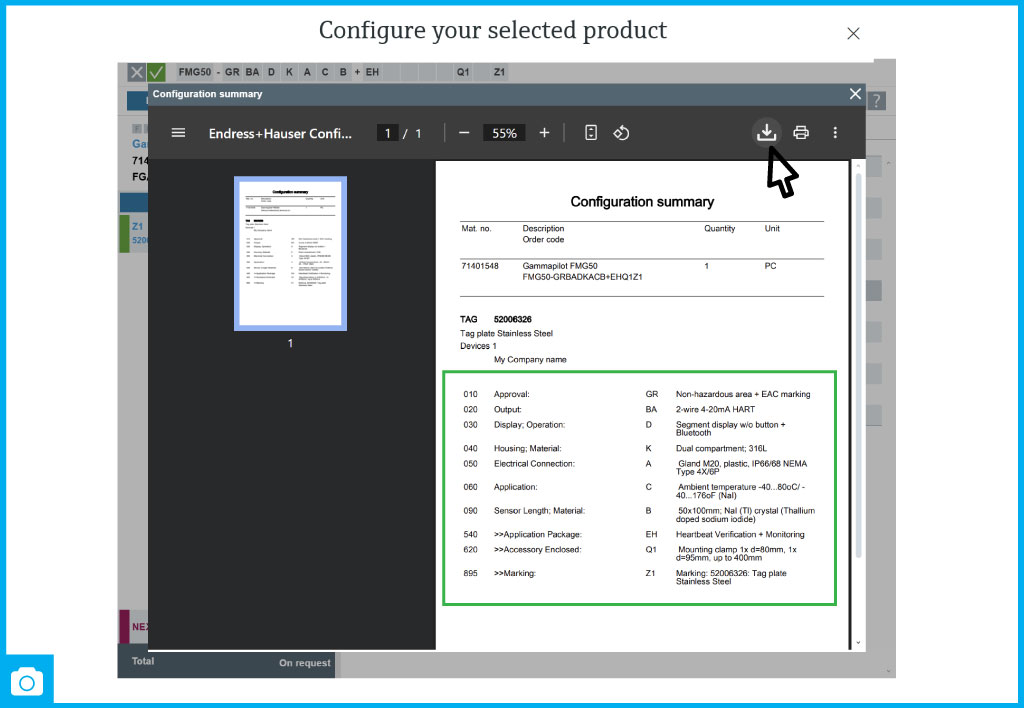Click the PDF scrollbar down arrow

click(x=857, y=643)
